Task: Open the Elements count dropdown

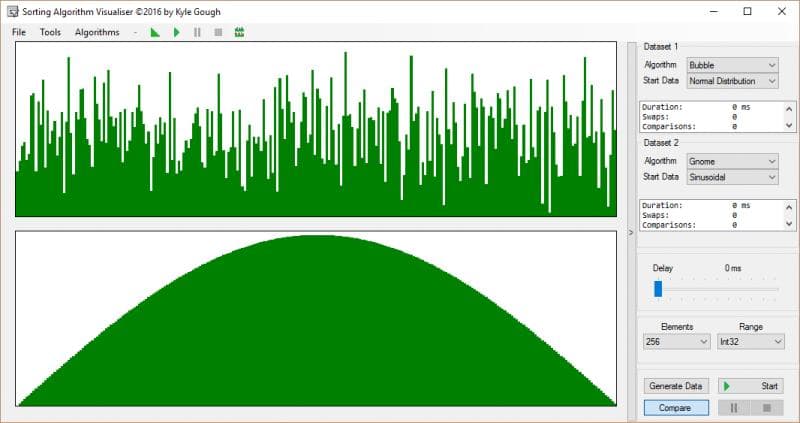Action: 676,342
